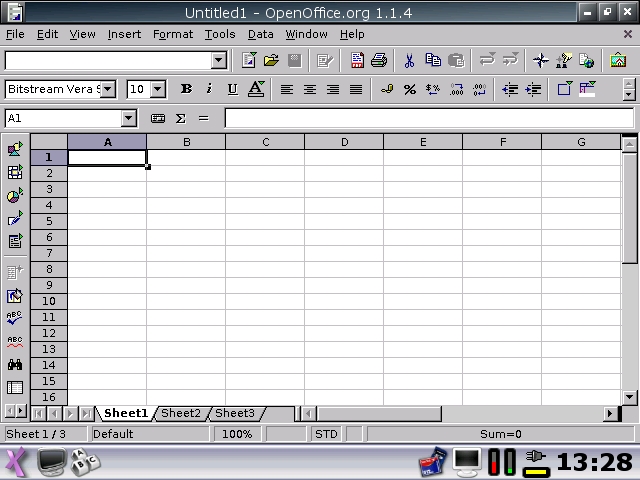Toggle italic formatting
The width and height of the screenshot is (640, 480).
tap(209, 89)
